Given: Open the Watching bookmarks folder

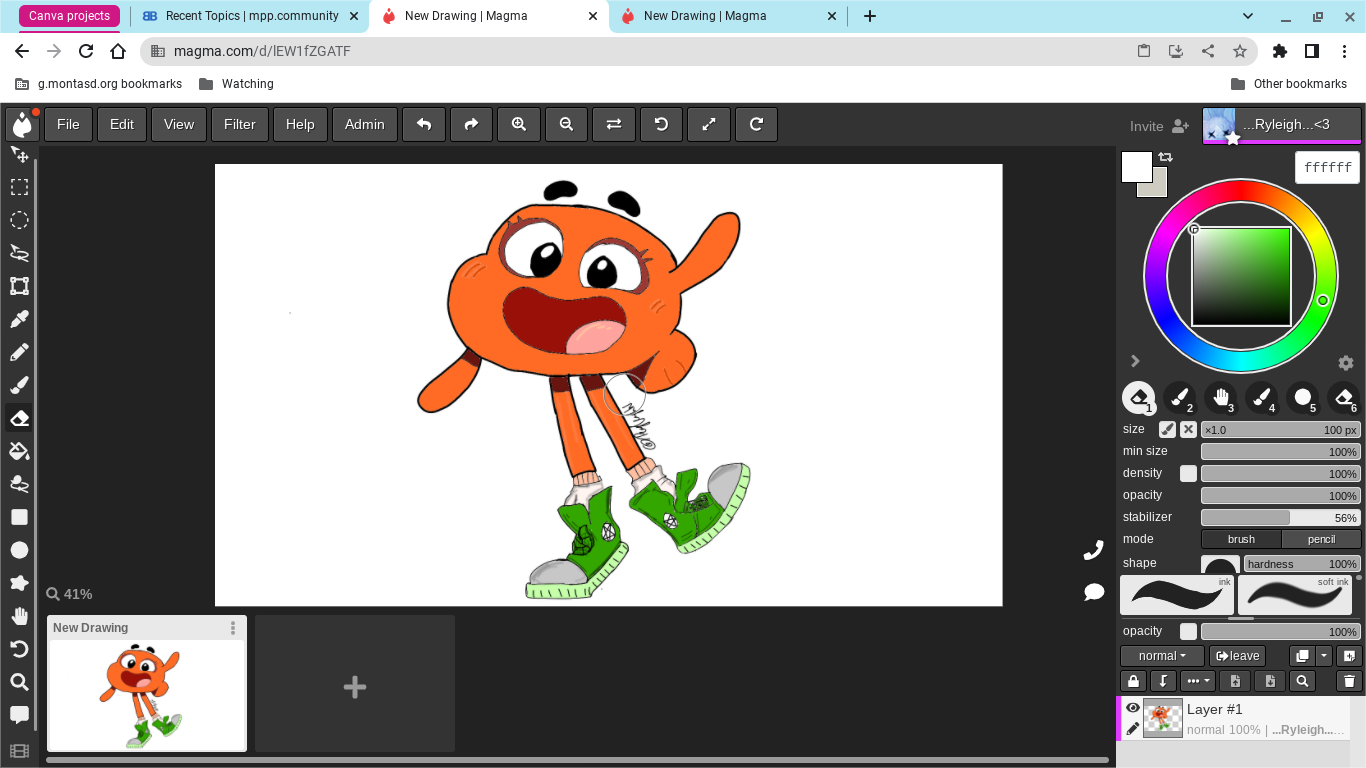Looking at the screenshot, I should [236, 84].
